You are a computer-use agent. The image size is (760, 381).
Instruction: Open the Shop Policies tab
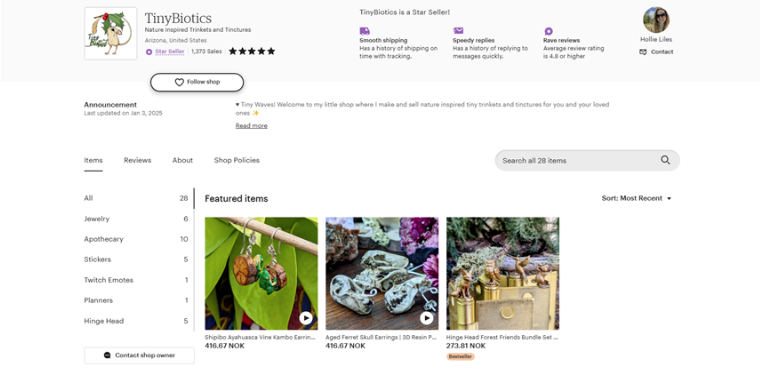tap(237, 160)
